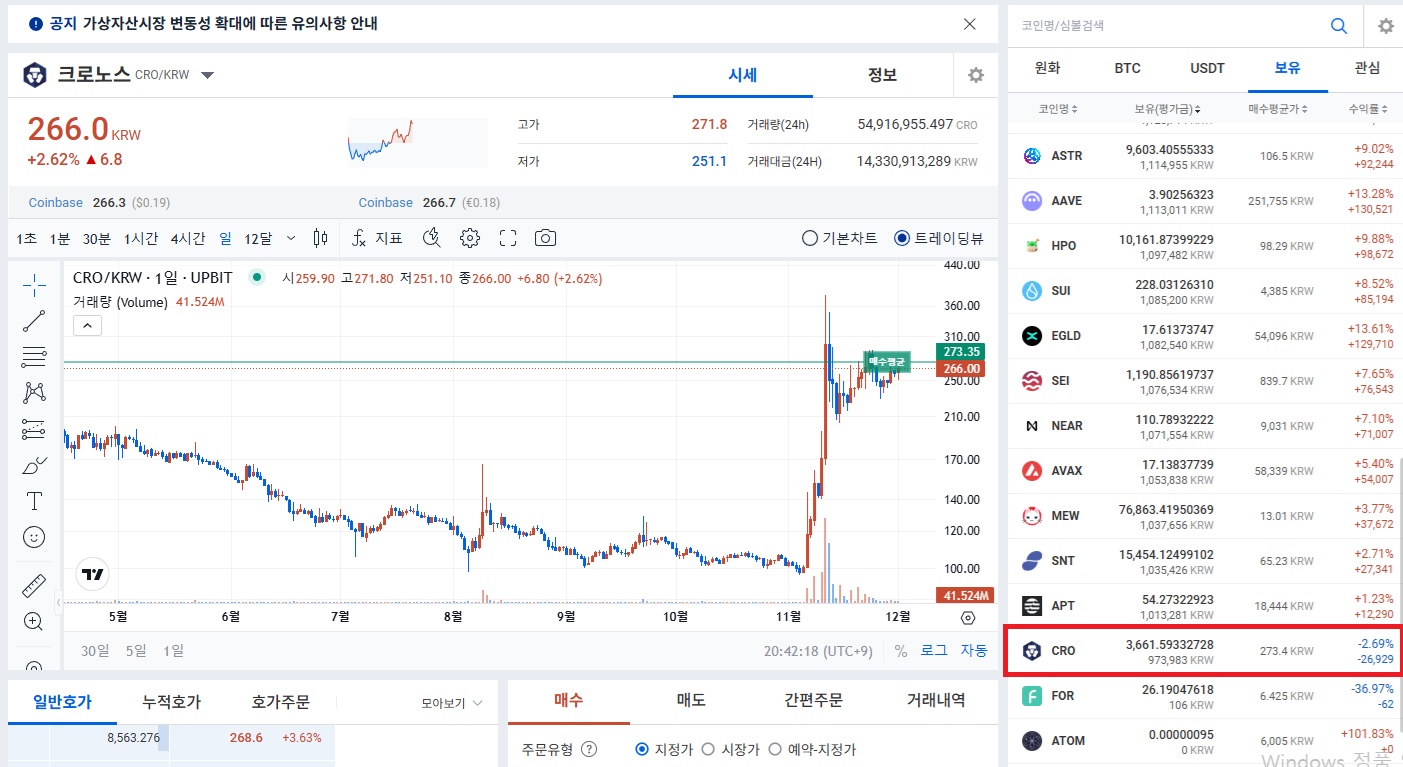The height and width of the screenshot is (767, 1403).
Task: Collapse the chart indicator legend
Action: 87,325
